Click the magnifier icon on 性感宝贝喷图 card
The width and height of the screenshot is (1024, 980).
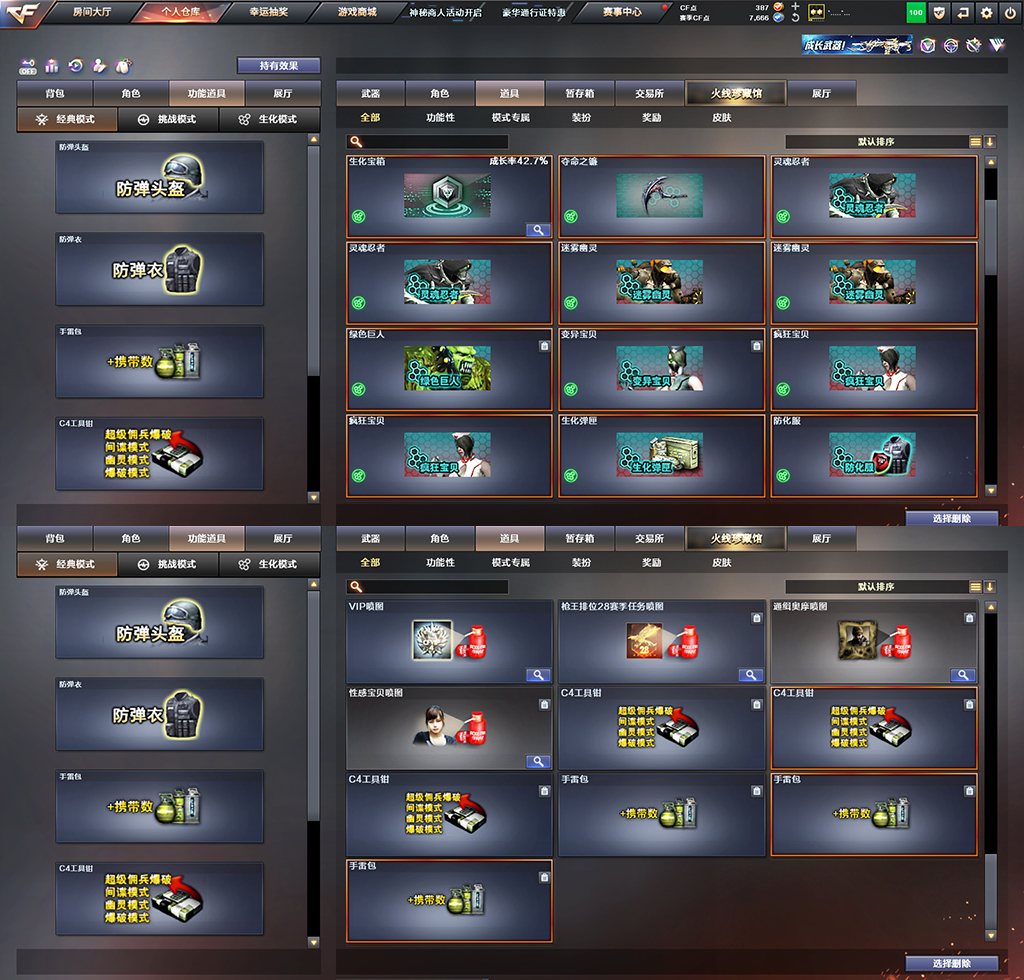click(538, 761)
